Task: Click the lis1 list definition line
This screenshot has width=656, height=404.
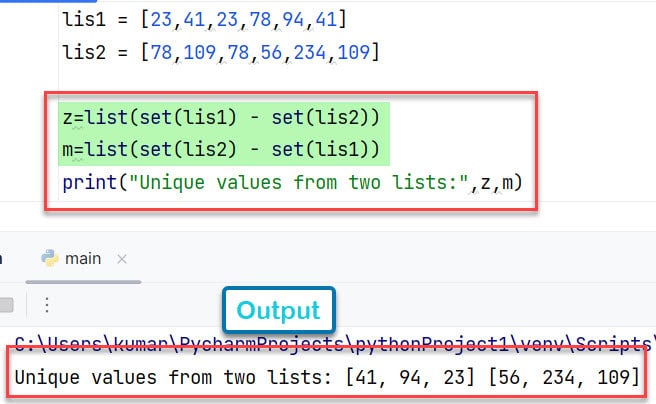Action: pyautogui.click(x=205, y=19)
